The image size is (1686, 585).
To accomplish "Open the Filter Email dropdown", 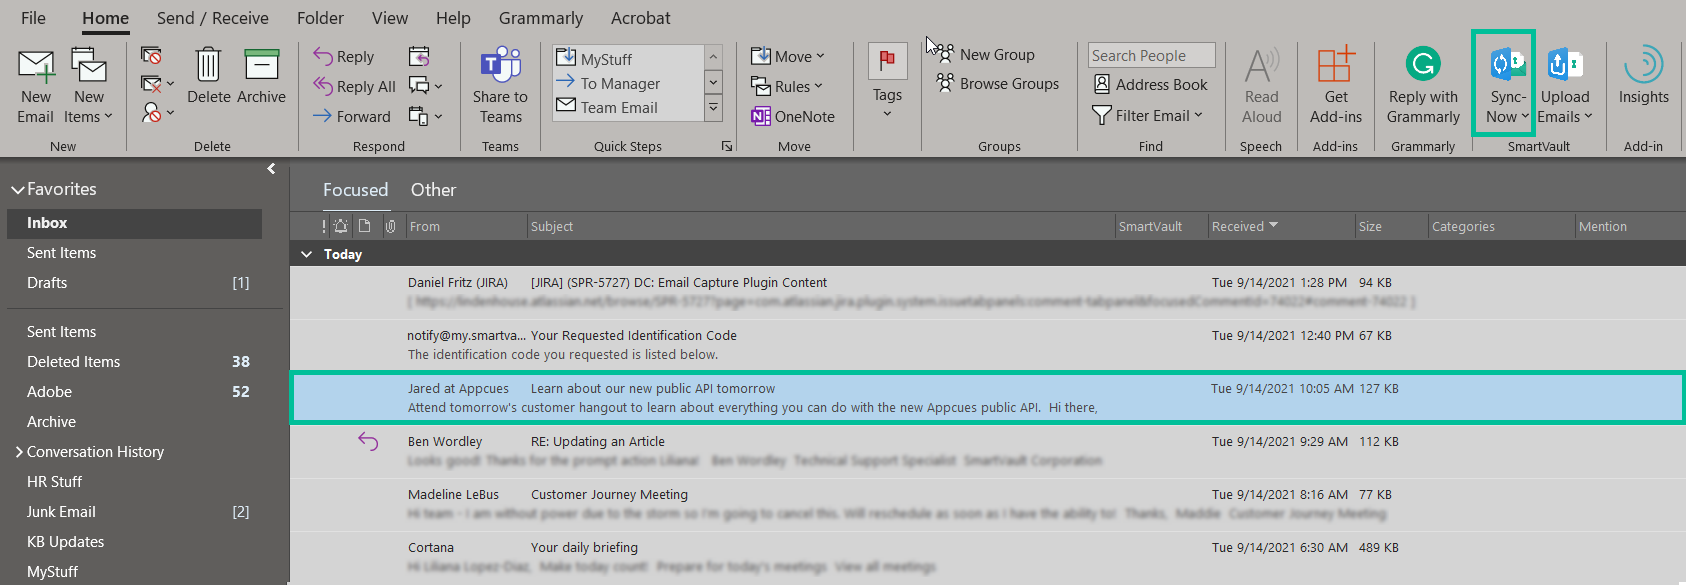I will [x=1147, y=116].
